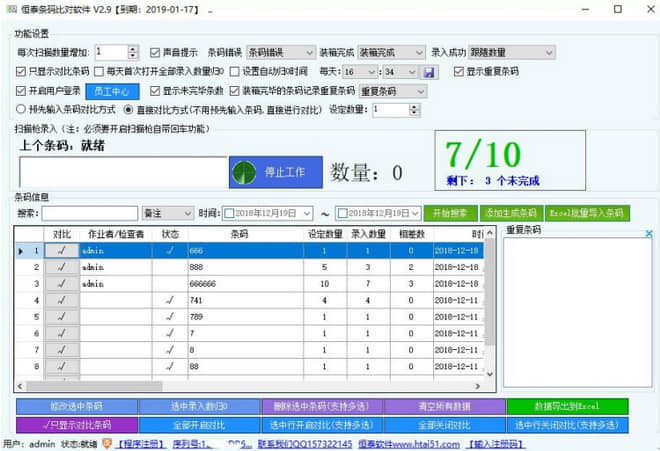Click the barcode scan input field
The width and height of the screenshot is (660, 451).
pyautogui.click(x=121, y=171)
